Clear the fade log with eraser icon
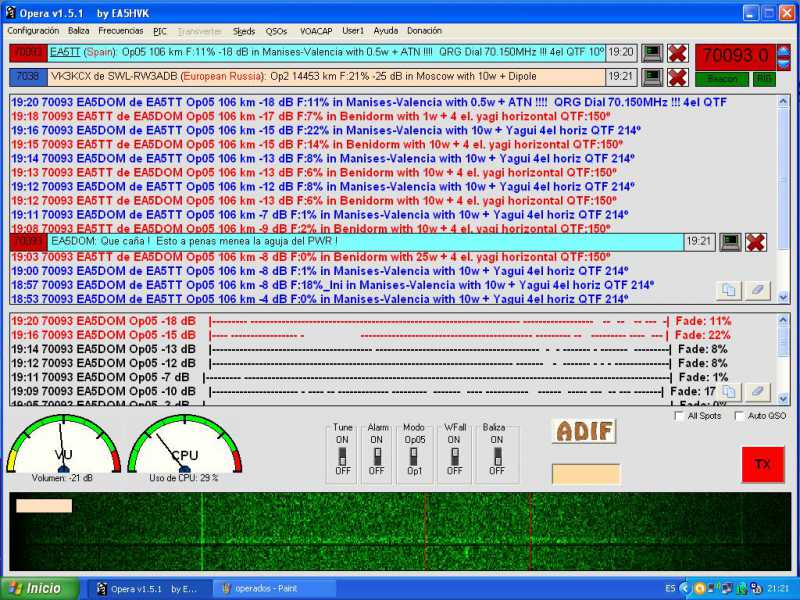Screen dimensions: 800x600 pyautogui.click(x=758, y=392)
